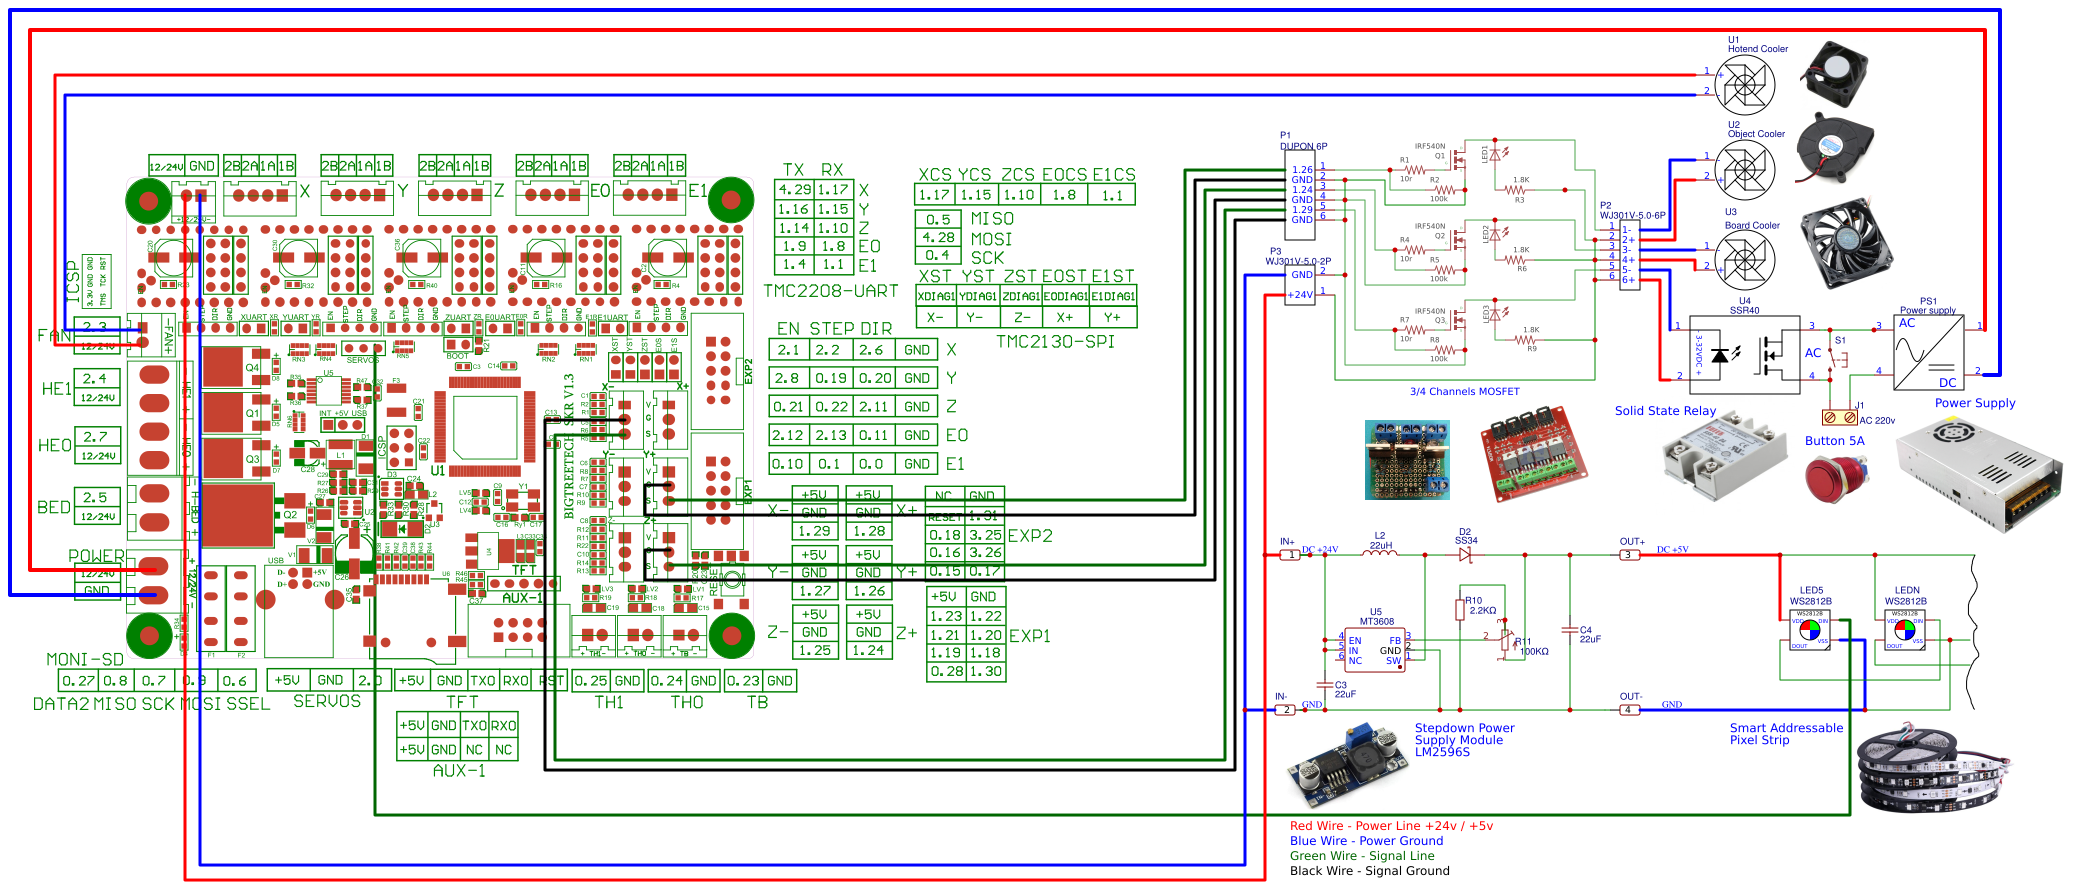The image size is (2075, 890).
Task: Select the P1 DUPON 6P connector block
Action: pos(1301,195)
